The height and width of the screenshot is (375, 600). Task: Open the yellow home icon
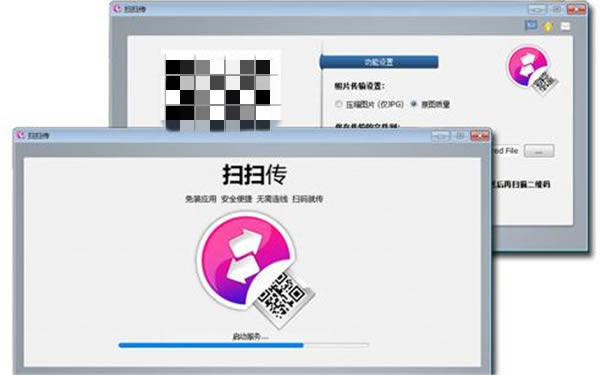click(x=548, y=26)
